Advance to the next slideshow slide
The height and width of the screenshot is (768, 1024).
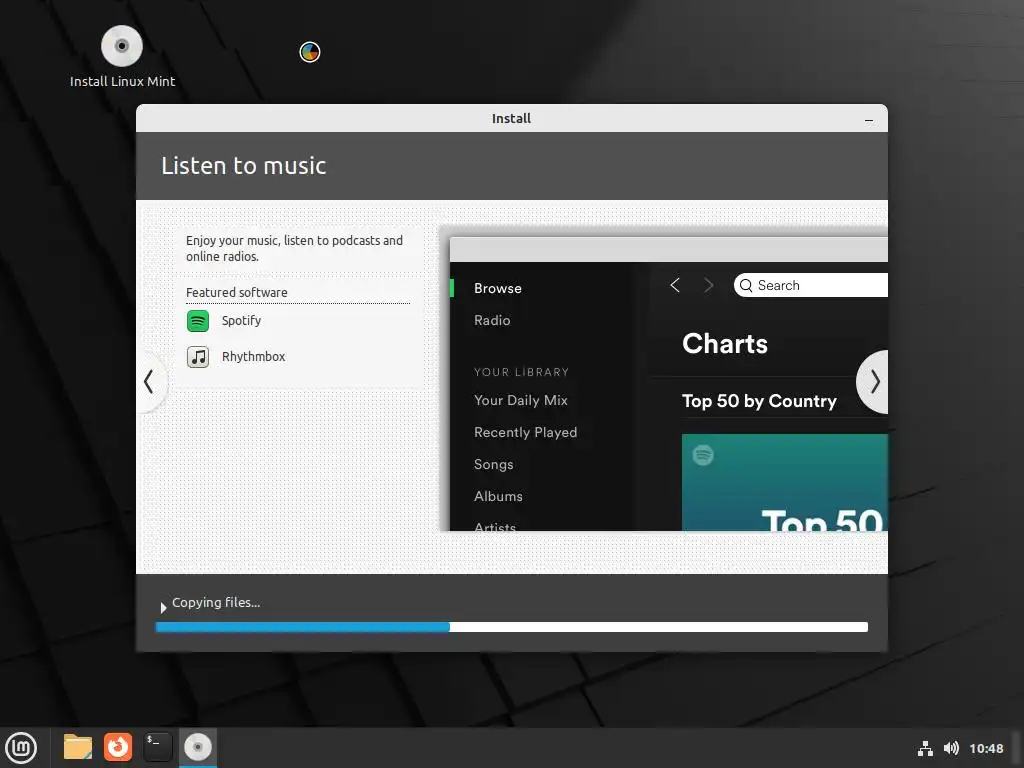click(874, 382)
